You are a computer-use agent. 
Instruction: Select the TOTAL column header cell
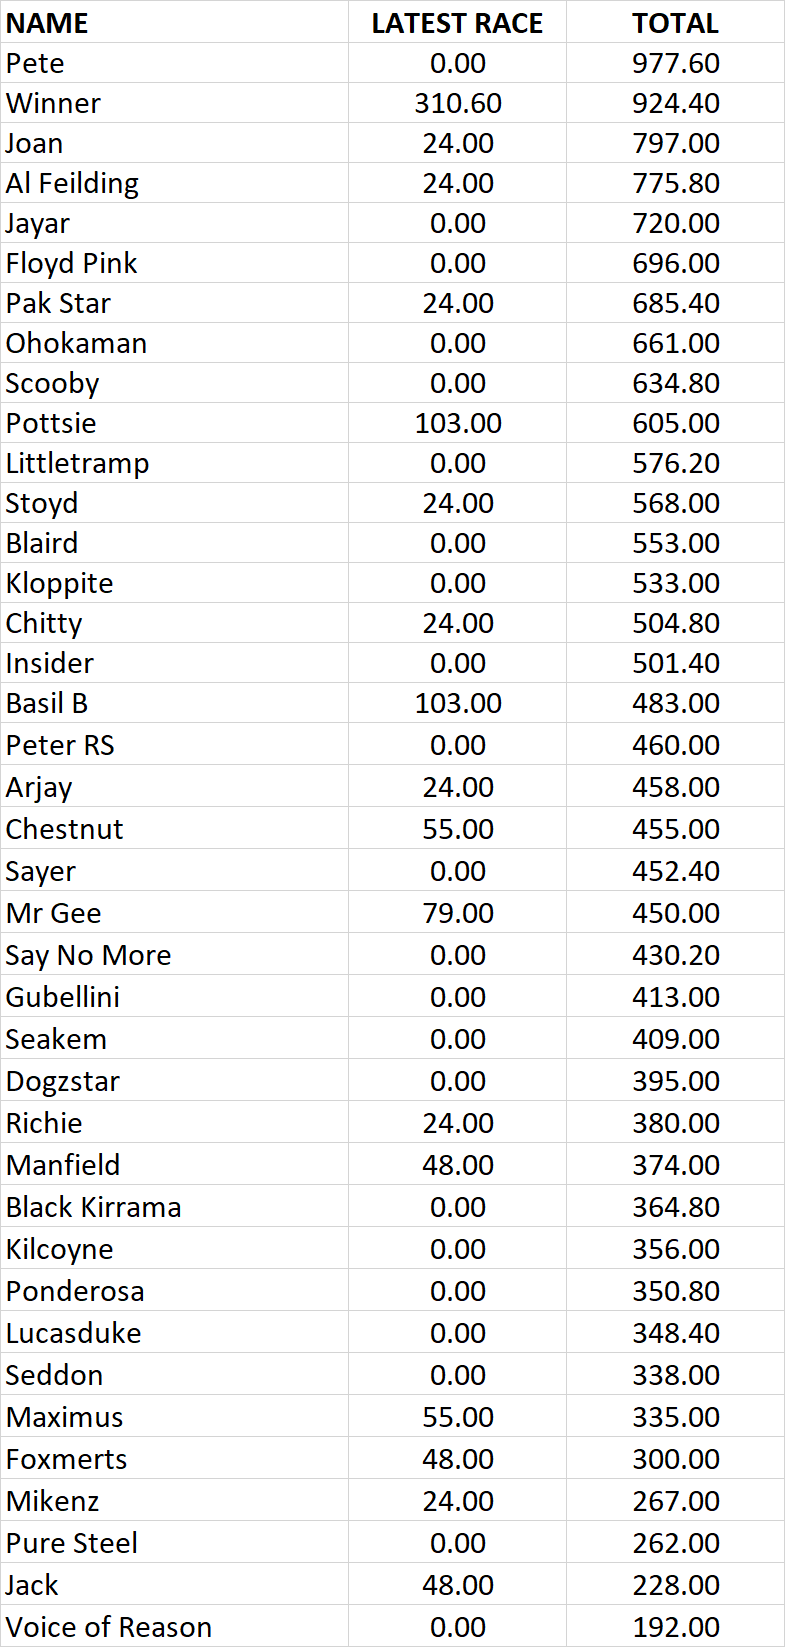(675, 22)
